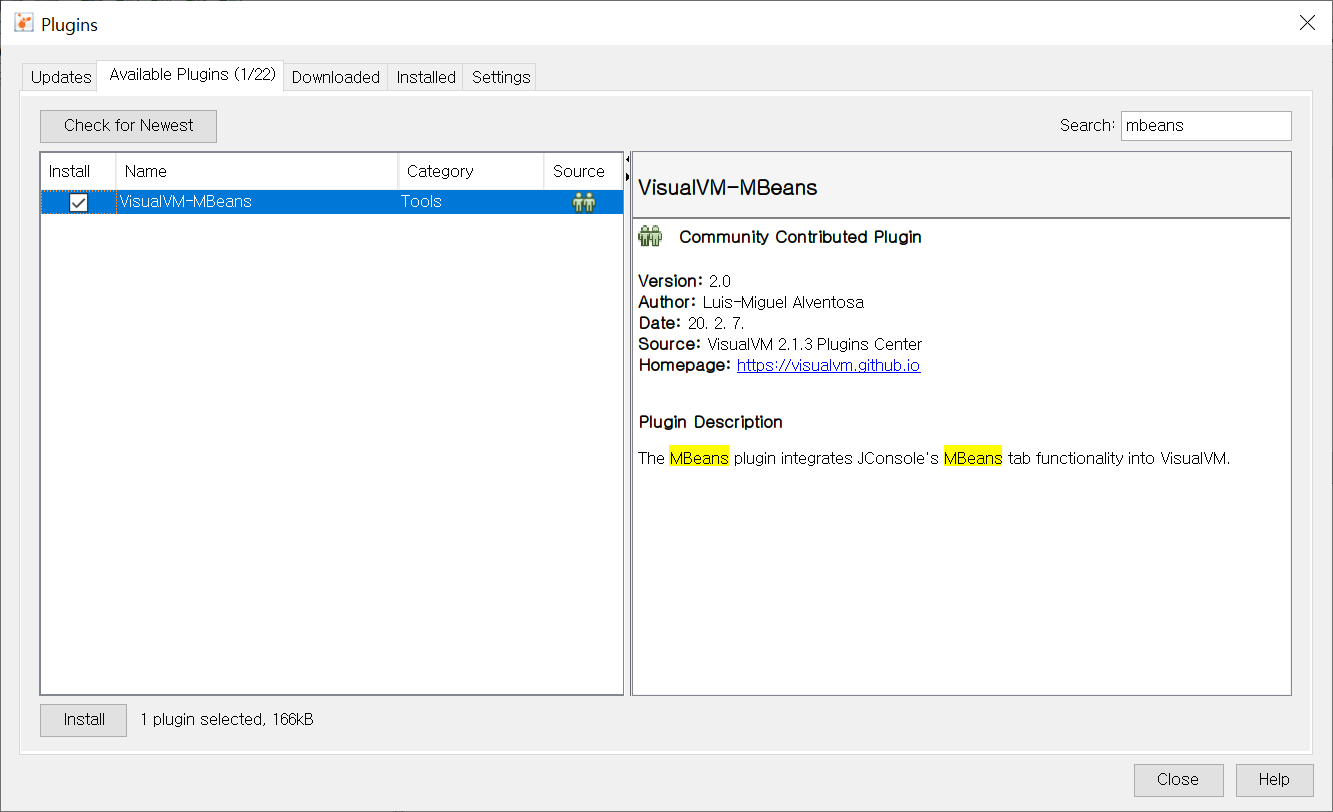Uncheck the VisualVM-MBeans install checkbox
Viewport: 1333px width, 812px height.
[x=78, y=202]
